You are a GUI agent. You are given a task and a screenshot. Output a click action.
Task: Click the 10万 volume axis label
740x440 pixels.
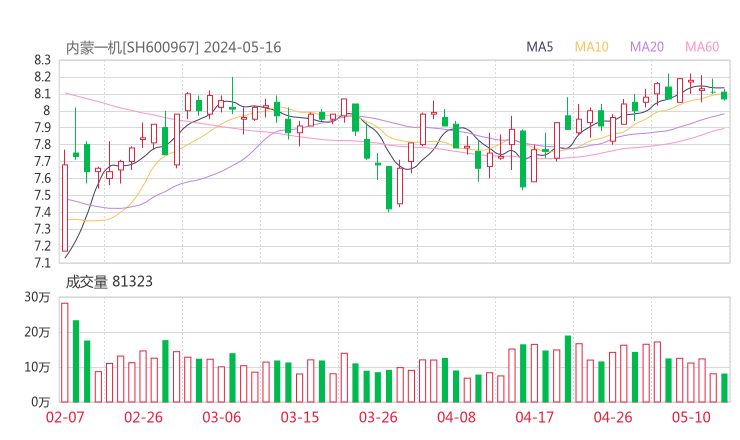tap(37, 367)
